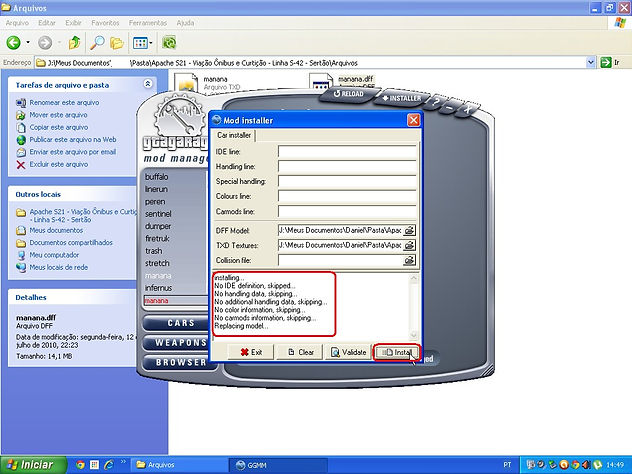Click the Forward arrow in Explorer toolbar
Image resolution: width=632 pixels, height=474 pixels.
(45, 42)
